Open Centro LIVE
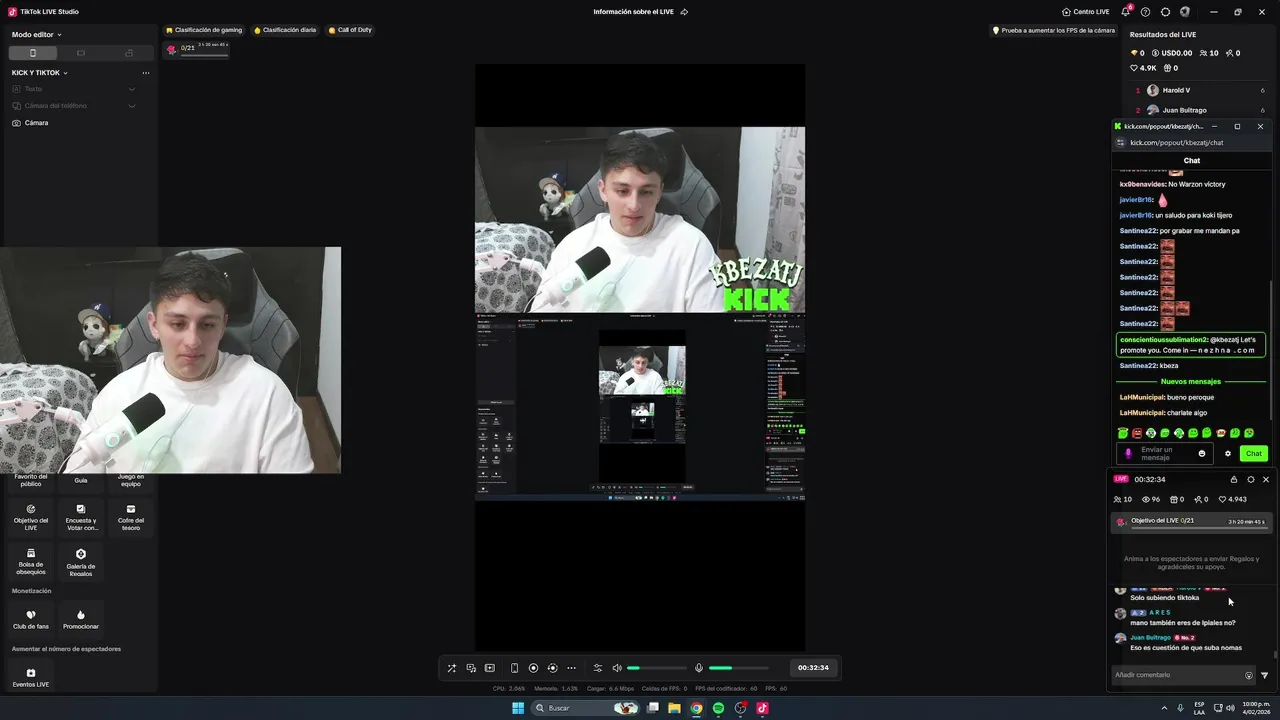This screenshot has width=1280, height=720. click(1086, 12)
